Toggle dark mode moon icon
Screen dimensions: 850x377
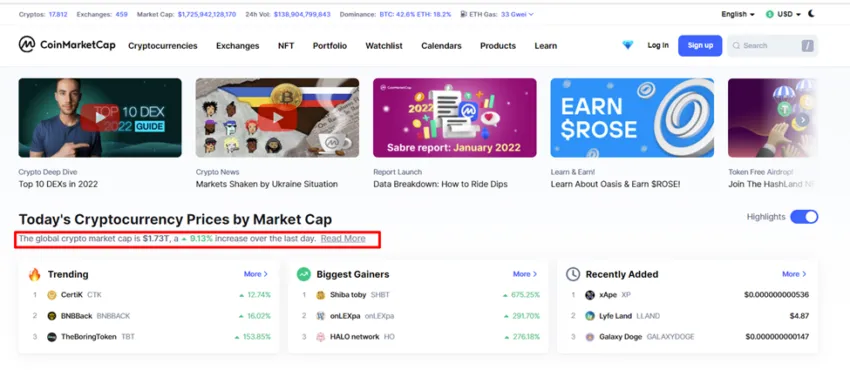pos(811,14)
